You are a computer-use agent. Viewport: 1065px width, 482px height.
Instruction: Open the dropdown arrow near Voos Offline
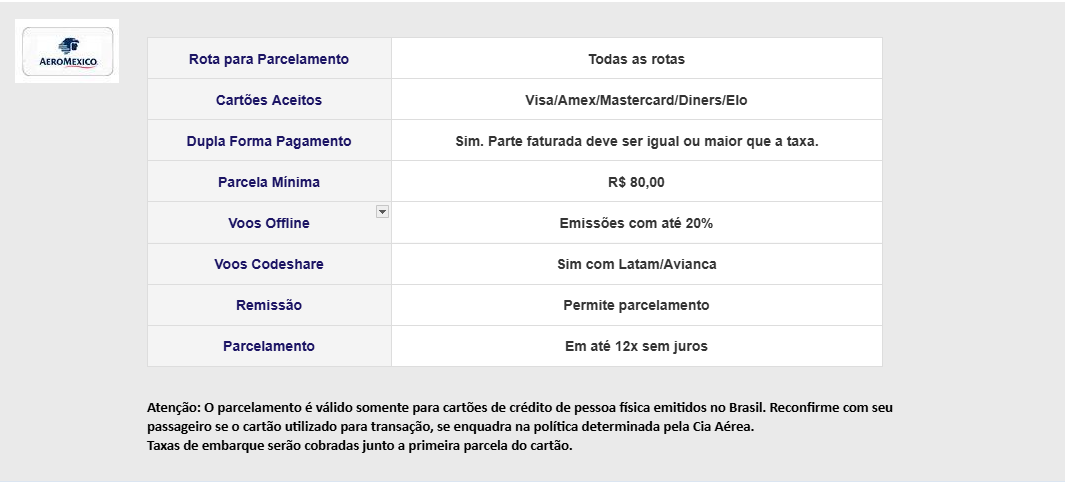[382, 212]
